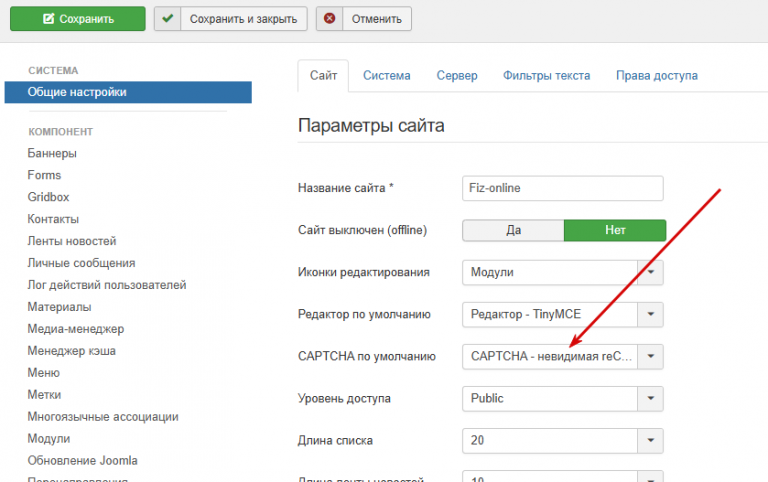Click the arrow beside Редактор - TinyMCE
The width and height of the screenshot is (768, 482).
pos(650,314)
